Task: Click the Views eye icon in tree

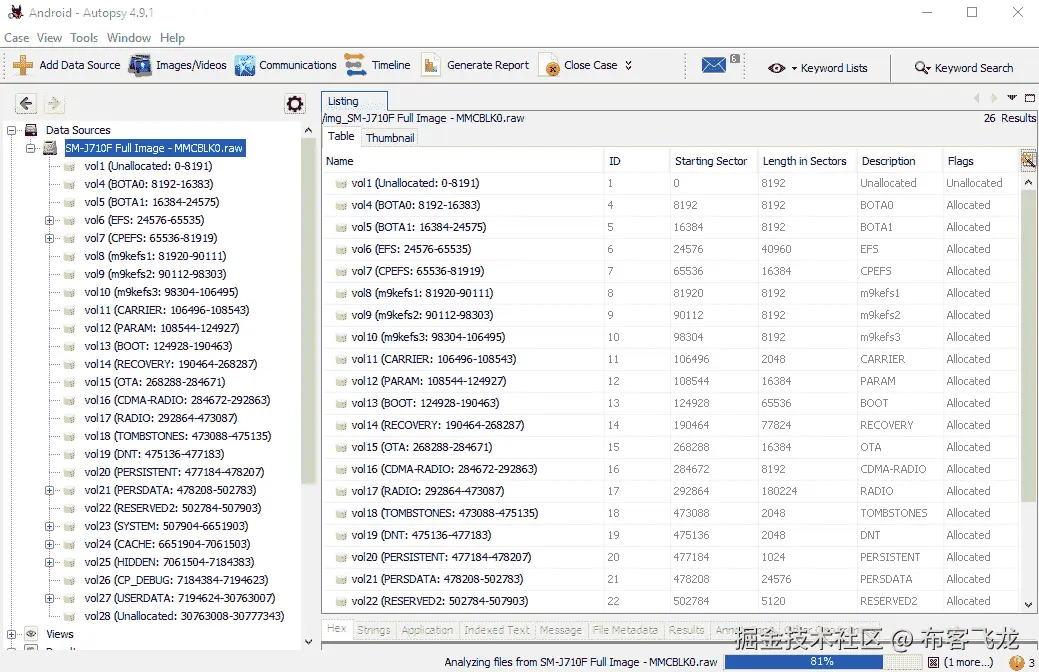Action: 31,634
